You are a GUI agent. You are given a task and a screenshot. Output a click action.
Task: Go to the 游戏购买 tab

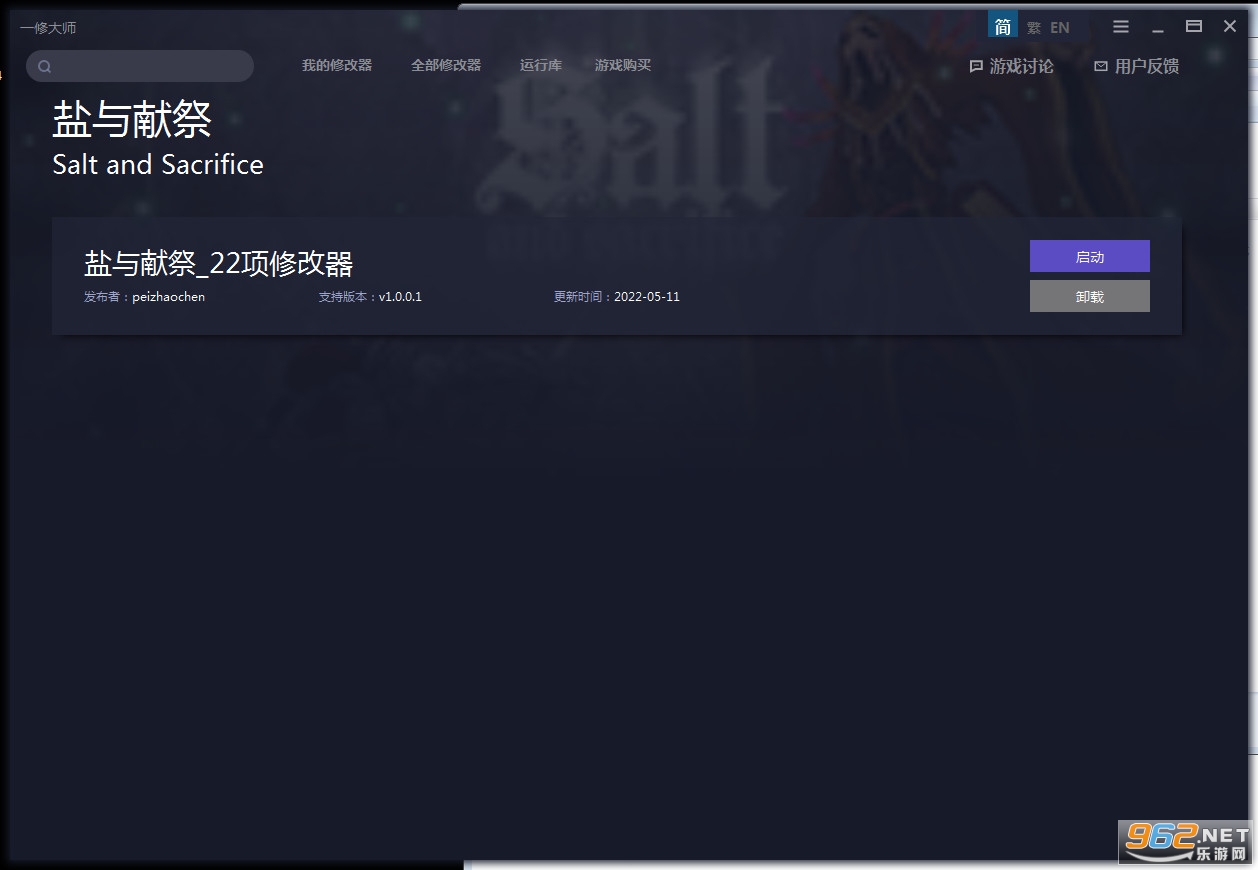(x=623, y=65)
